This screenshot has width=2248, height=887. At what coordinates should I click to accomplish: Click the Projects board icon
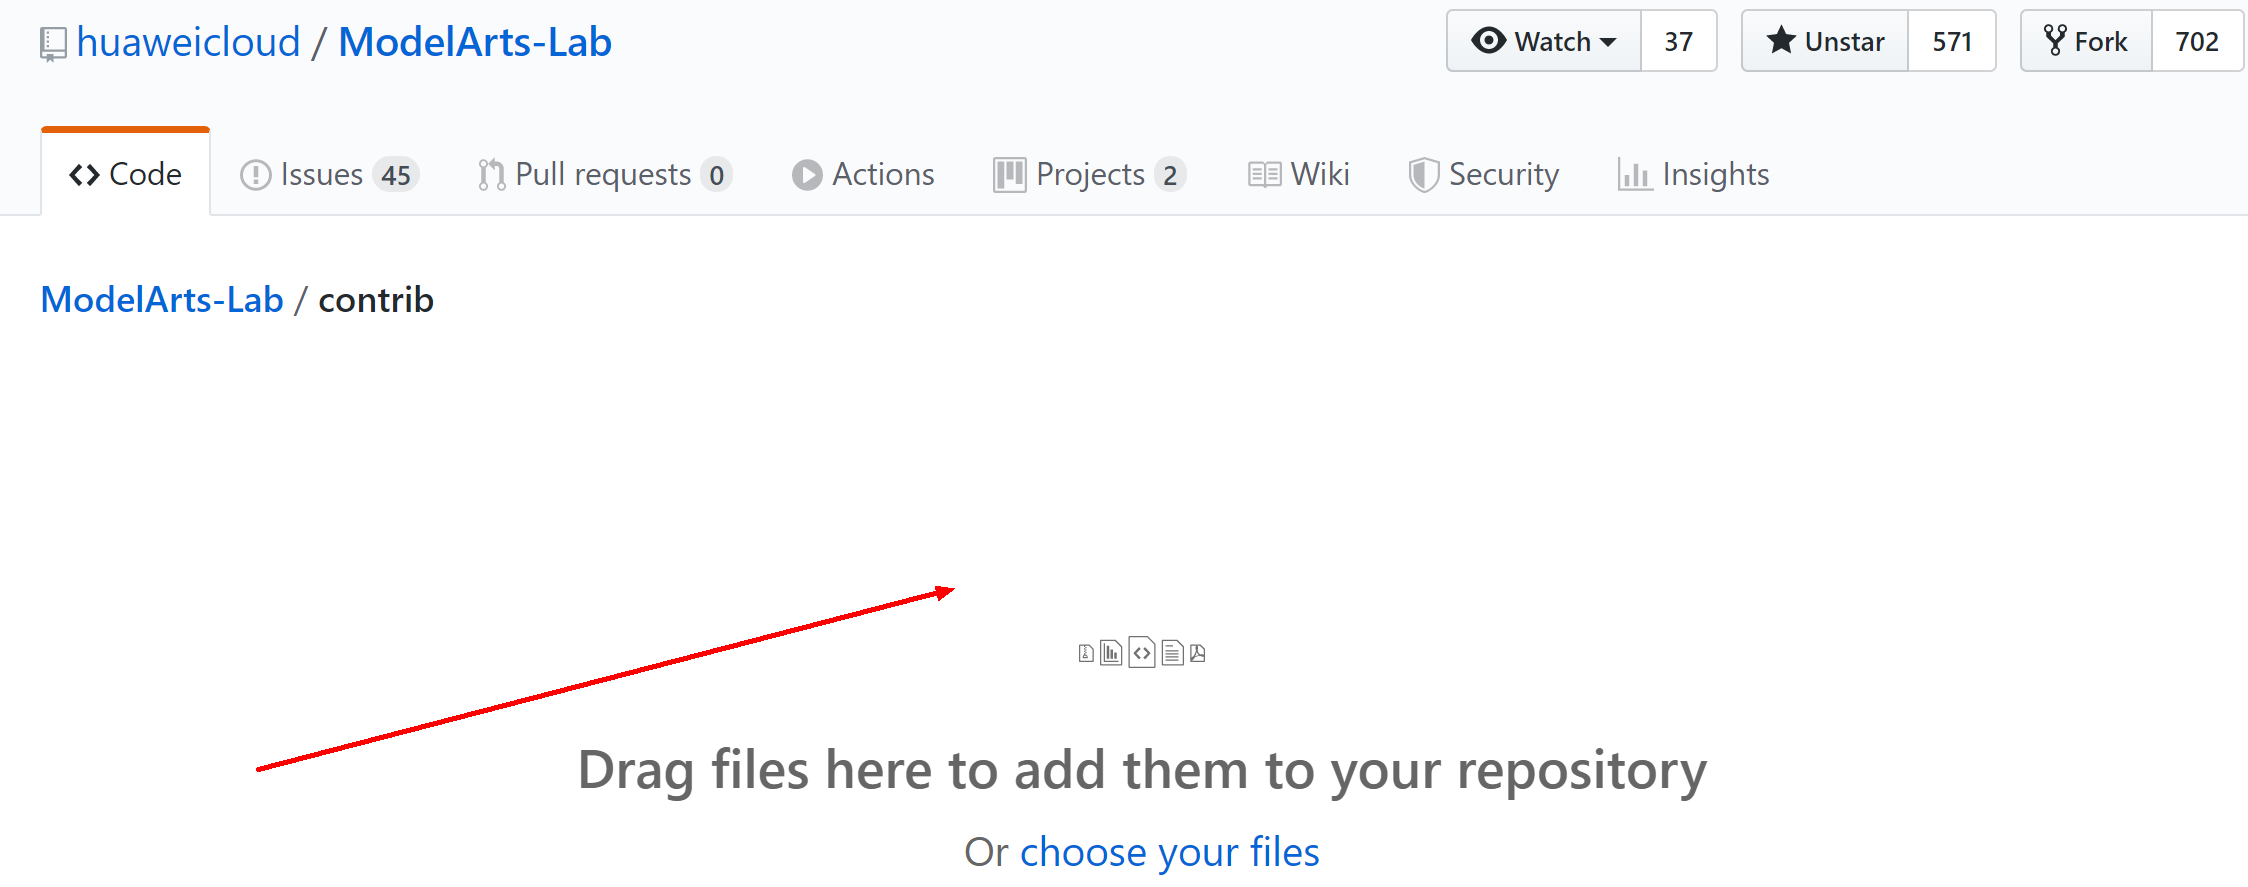click(x=1009, y=175)
